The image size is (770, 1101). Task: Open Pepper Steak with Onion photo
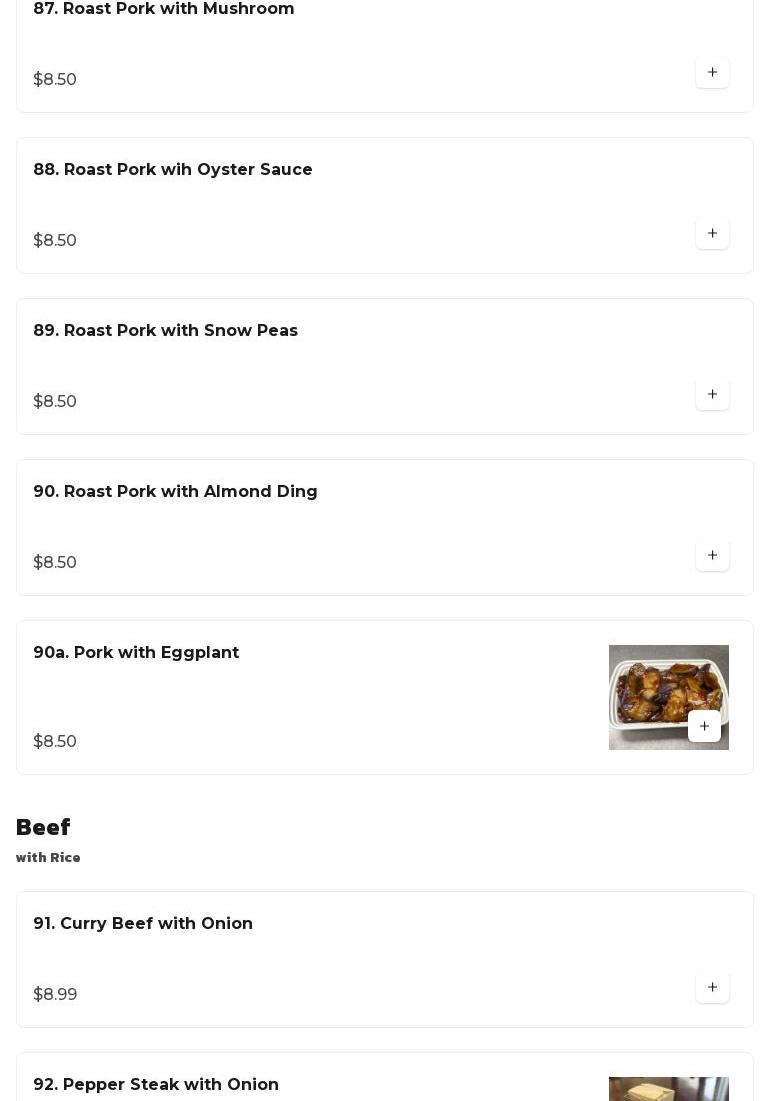(x=668, y=1088)
